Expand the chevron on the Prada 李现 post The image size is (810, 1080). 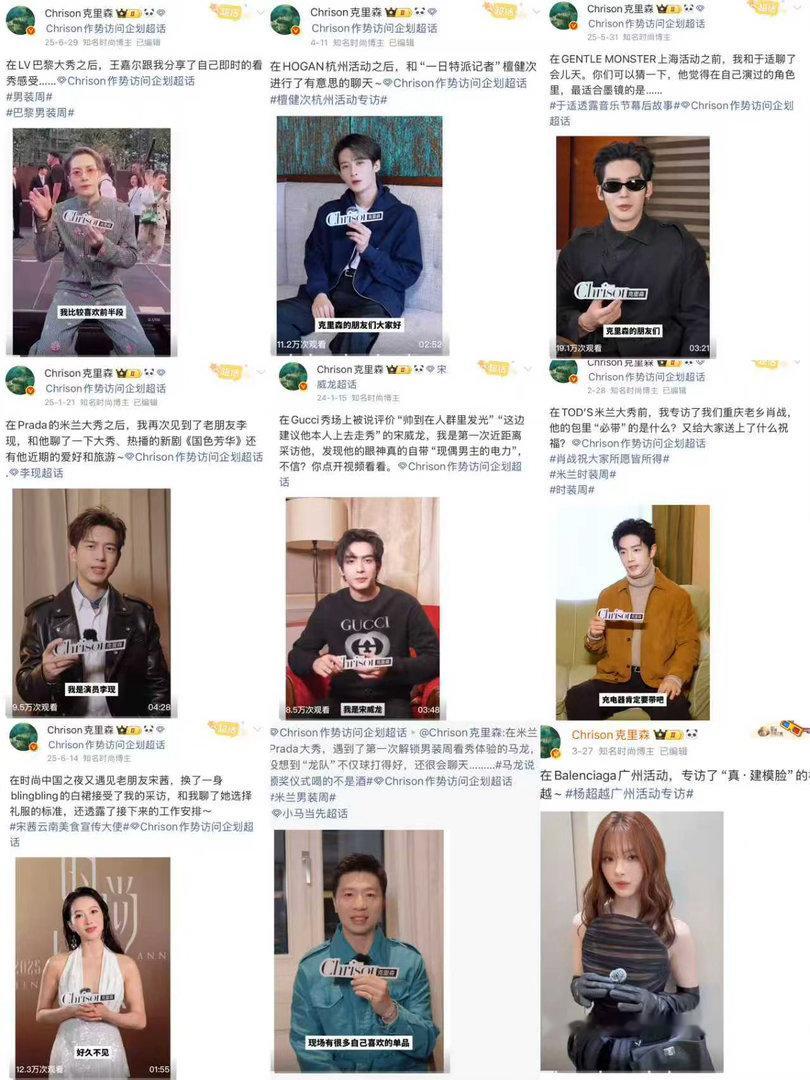pyautogui.click(x=260, y=372)
